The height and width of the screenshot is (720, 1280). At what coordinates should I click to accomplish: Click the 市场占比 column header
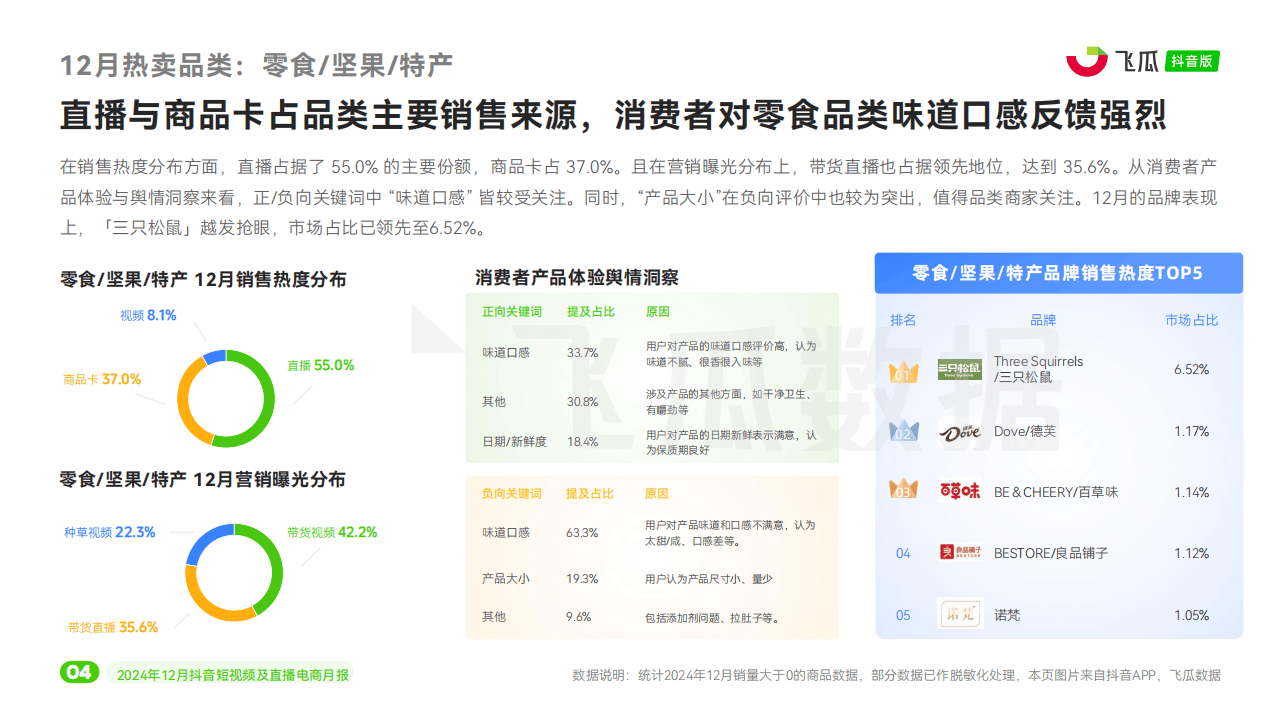(x=1191, y=321)
